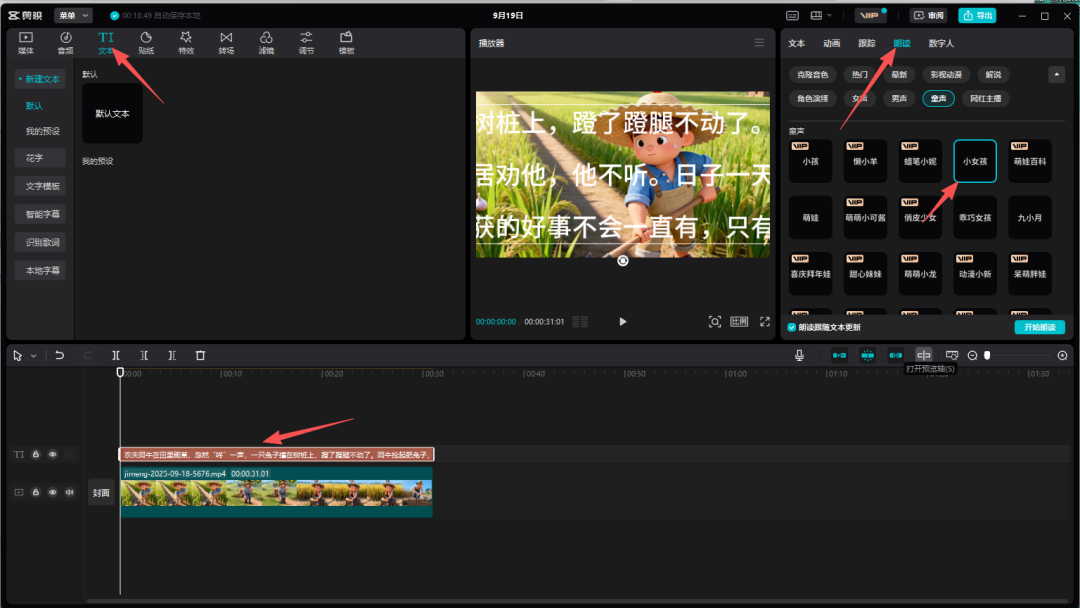Select the 乖巧女孩 voice card
The width and height of the screenshot is (1080, 608).
click(975, 218)
